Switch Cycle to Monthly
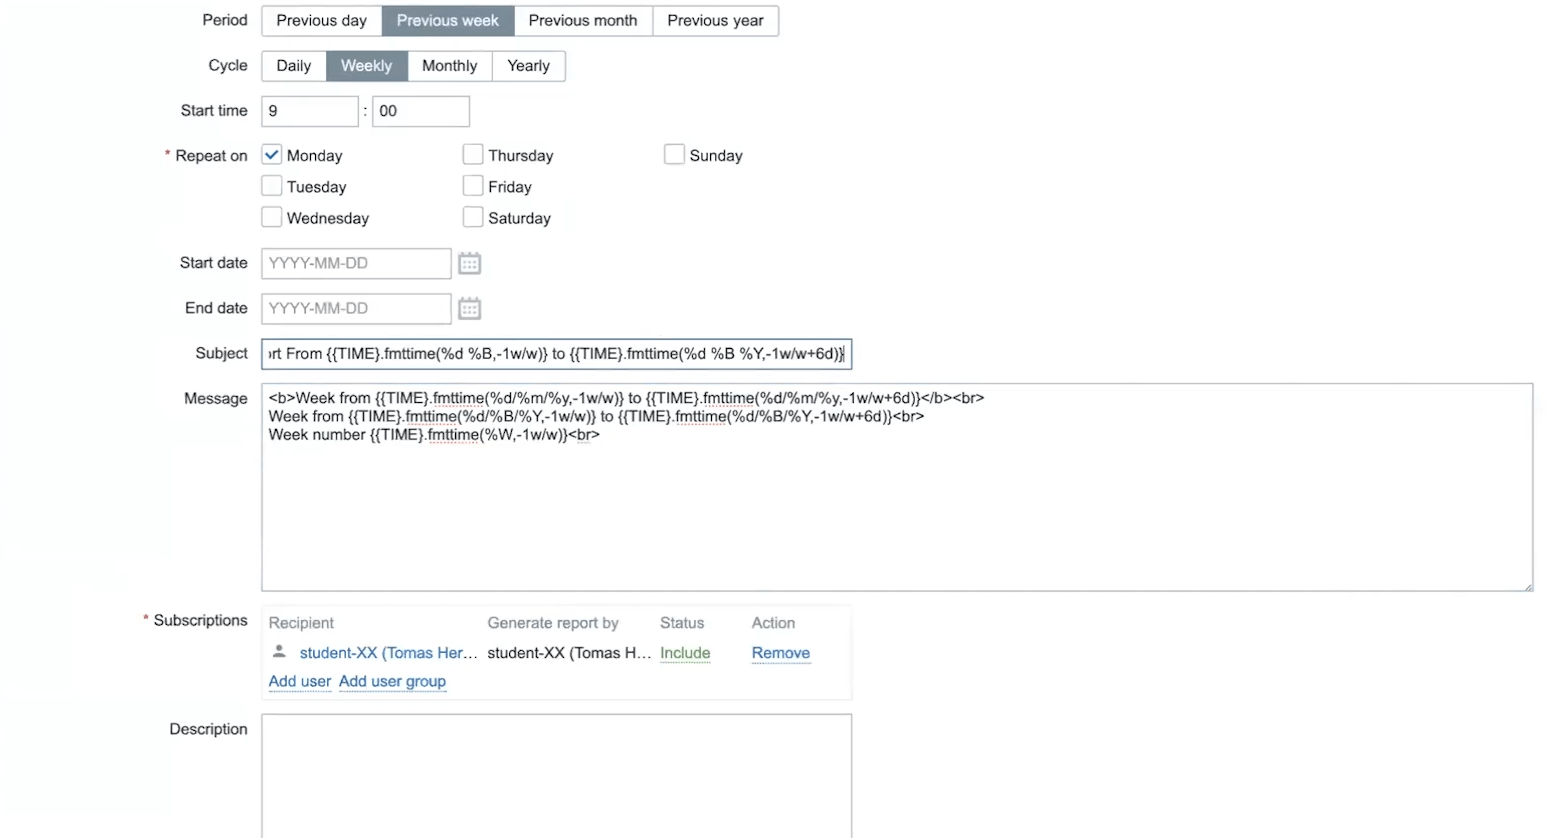 tap(450, 65)
